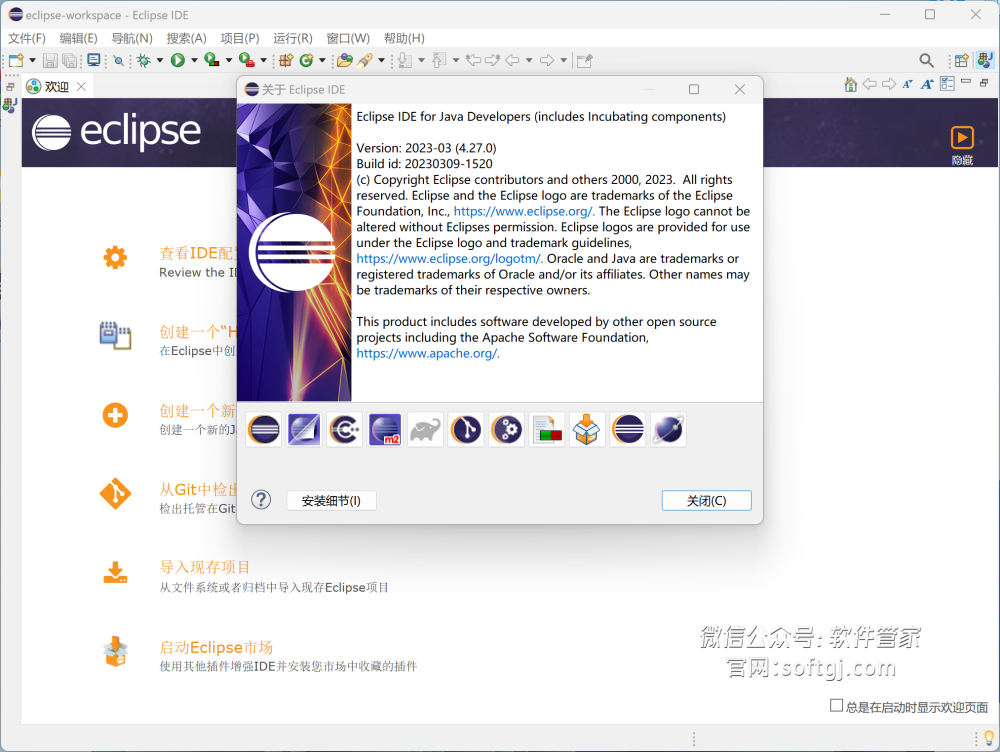Click the Gradle elephant feature icon

tap(425, 429)
